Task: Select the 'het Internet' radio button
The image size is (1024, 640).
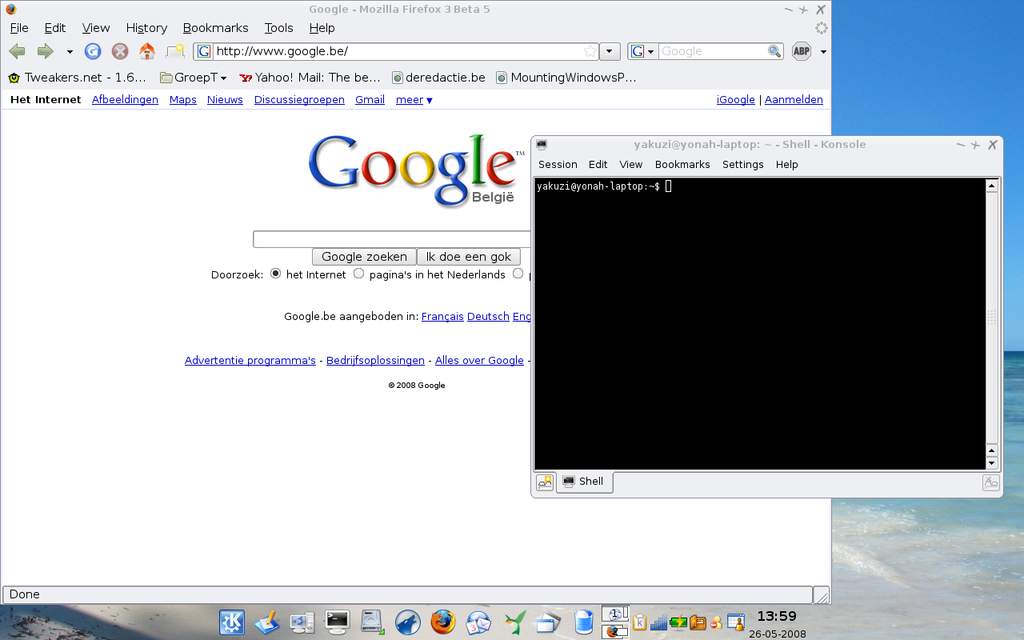Action: click(x=276, y=274)
